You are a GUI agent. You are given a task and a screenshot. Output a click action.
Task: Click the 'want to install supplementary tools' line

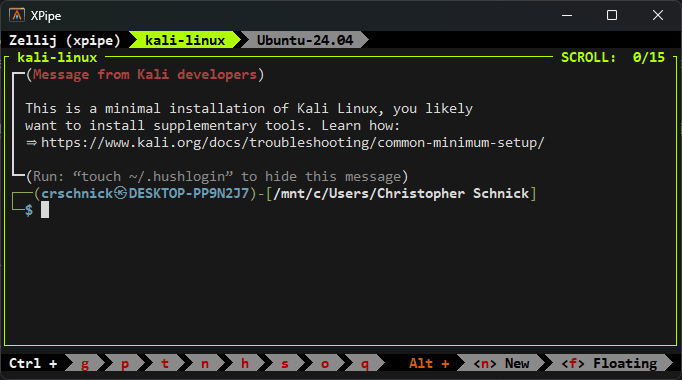[x=212, y=126]
